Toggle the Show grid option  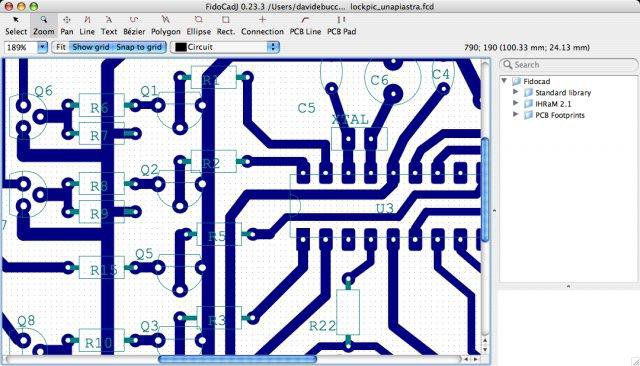point(91,47)
